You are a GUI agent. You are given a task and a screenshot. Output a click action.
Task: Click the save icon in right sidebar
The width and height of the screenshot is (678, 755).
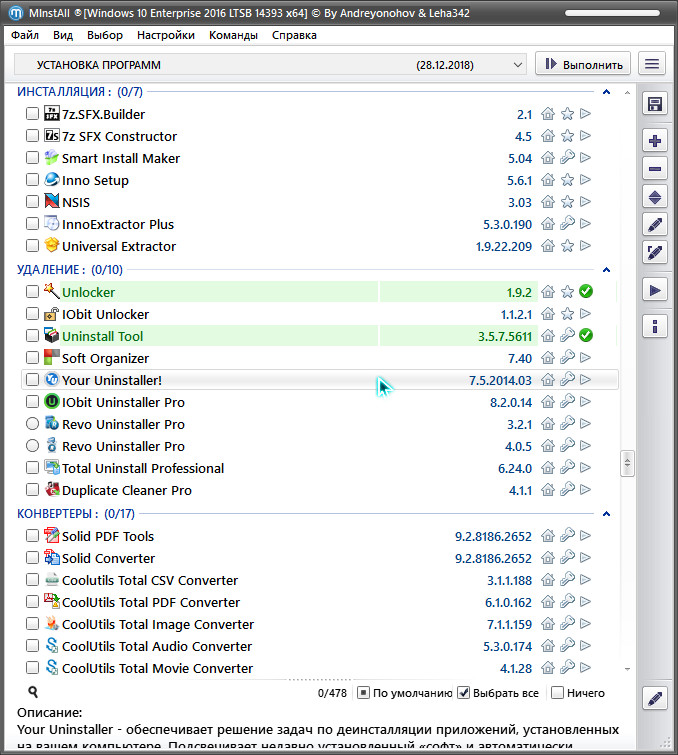click(x=655, y=105)
